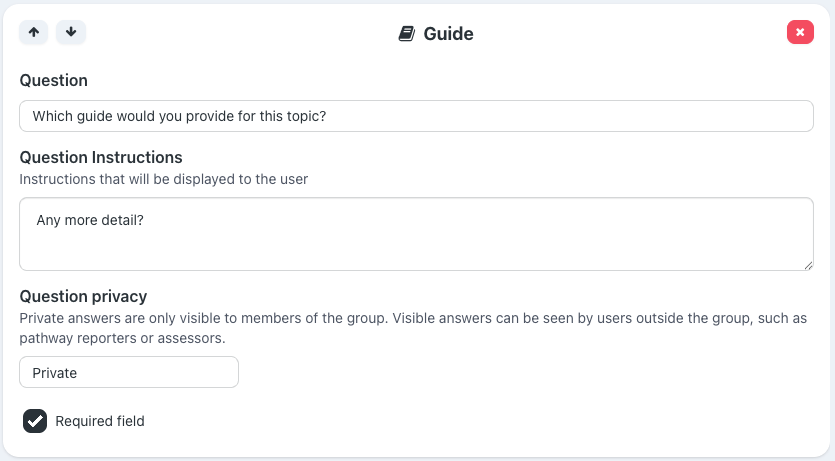Move the Guide question up
Viewport: 835px width, 461px height.
(34, 32)
